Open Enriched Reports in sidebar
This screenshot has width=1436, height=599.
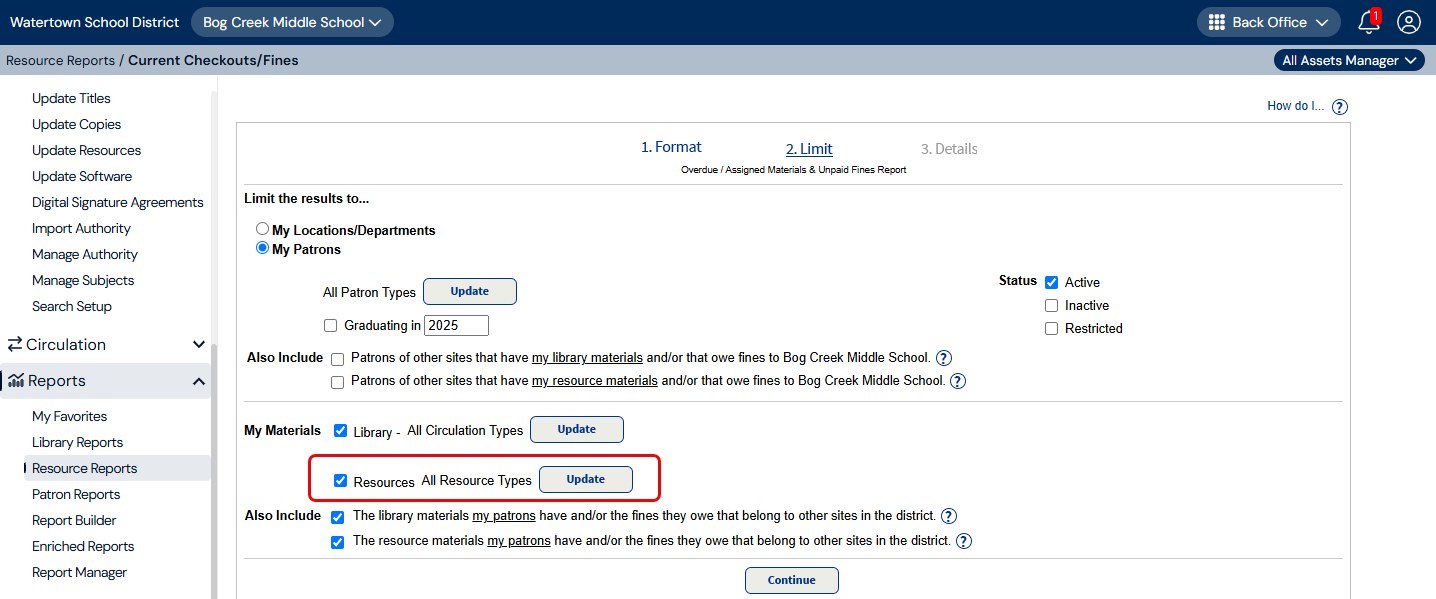[x=83, y=546]
